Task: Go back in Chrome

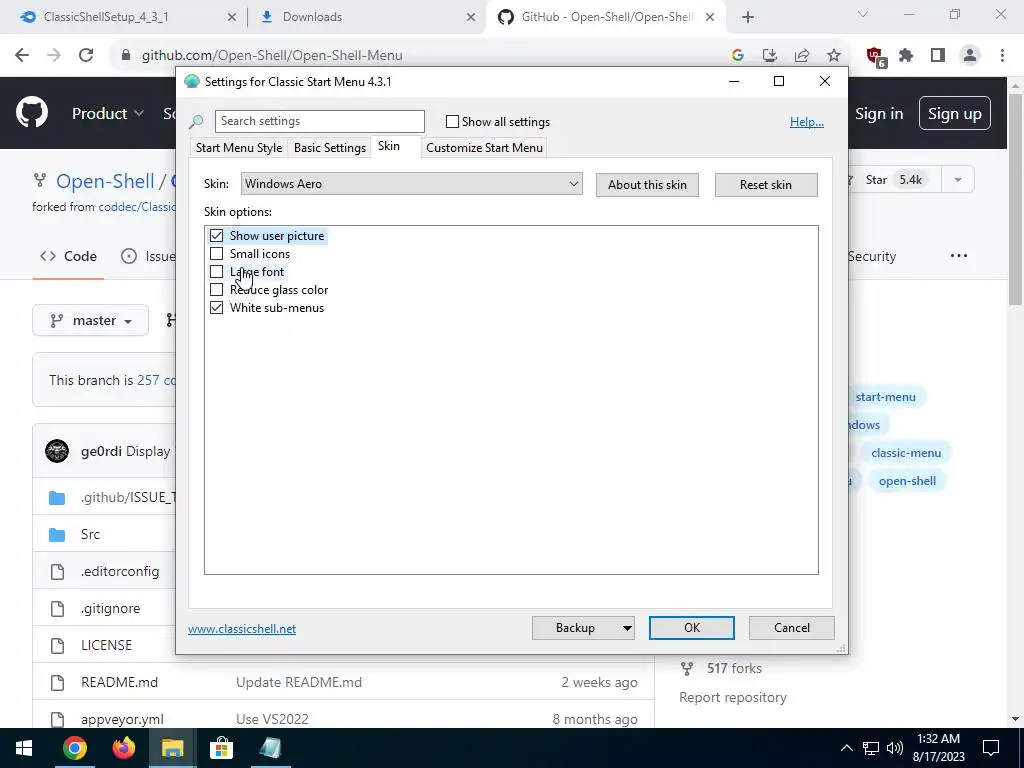Action: click(x=22, y=56)
